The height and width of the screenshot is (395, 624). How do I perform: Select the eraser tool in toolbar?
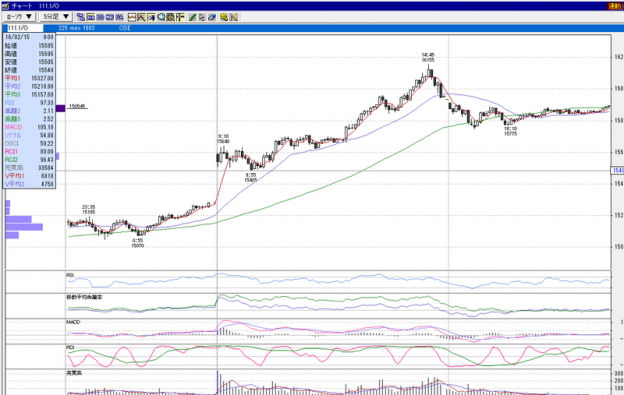212,17
